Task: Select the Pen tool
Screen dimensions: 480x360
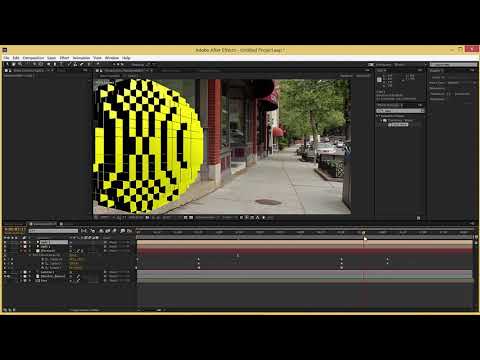Action: pos(55,64)
